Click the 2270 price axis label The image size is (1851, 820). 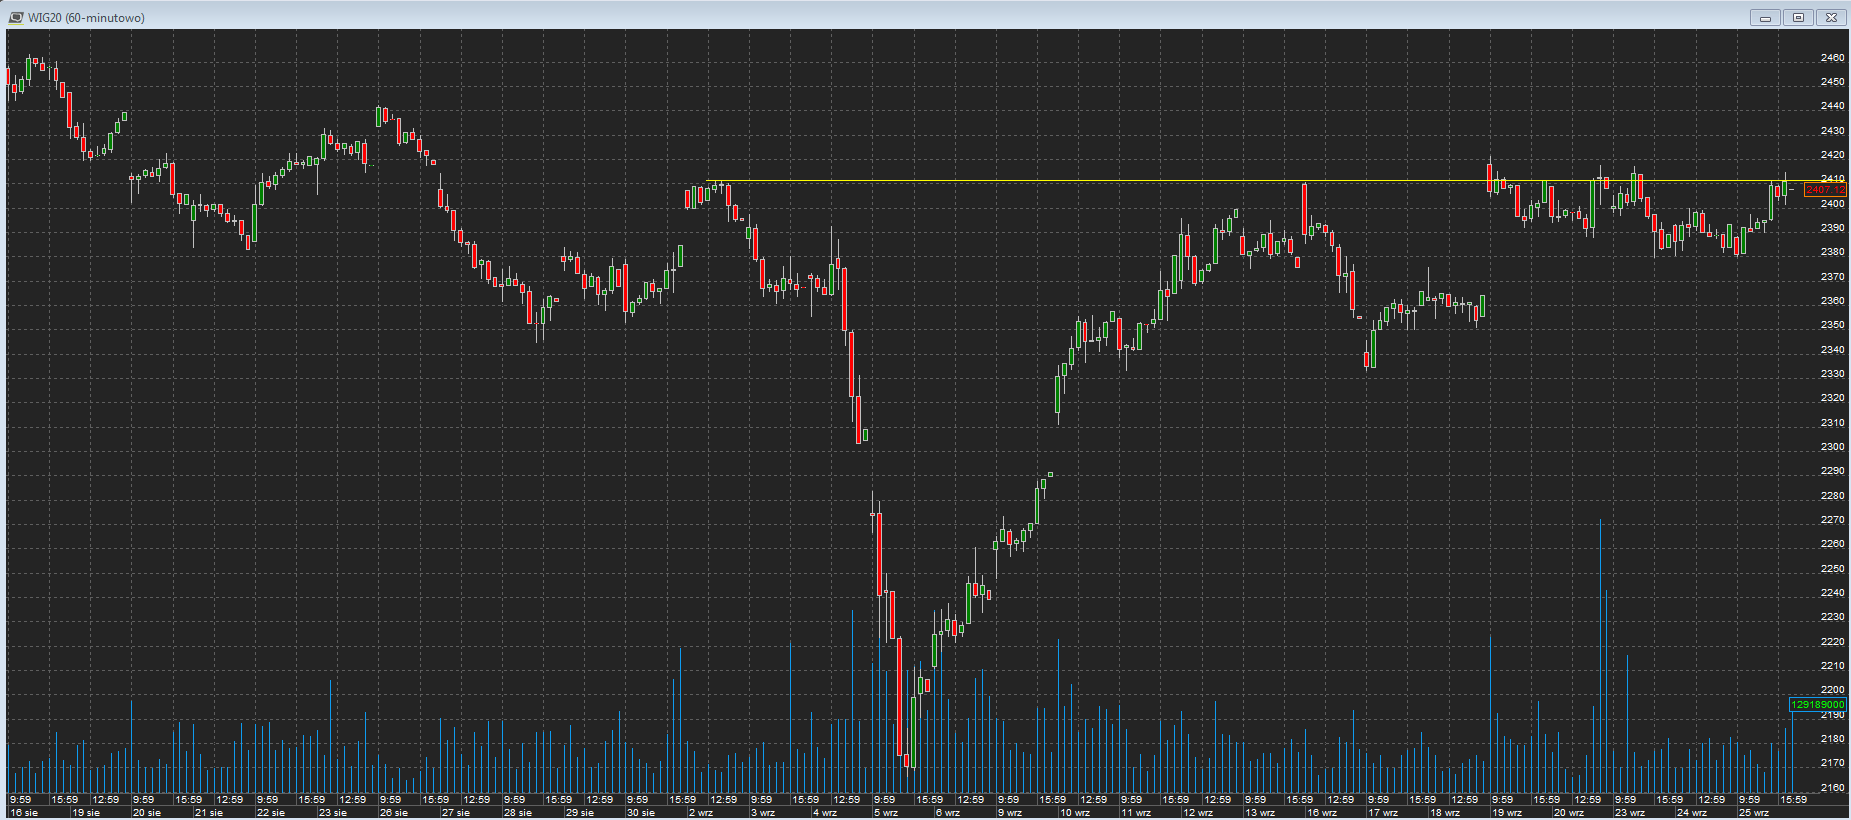(1833, 520)
